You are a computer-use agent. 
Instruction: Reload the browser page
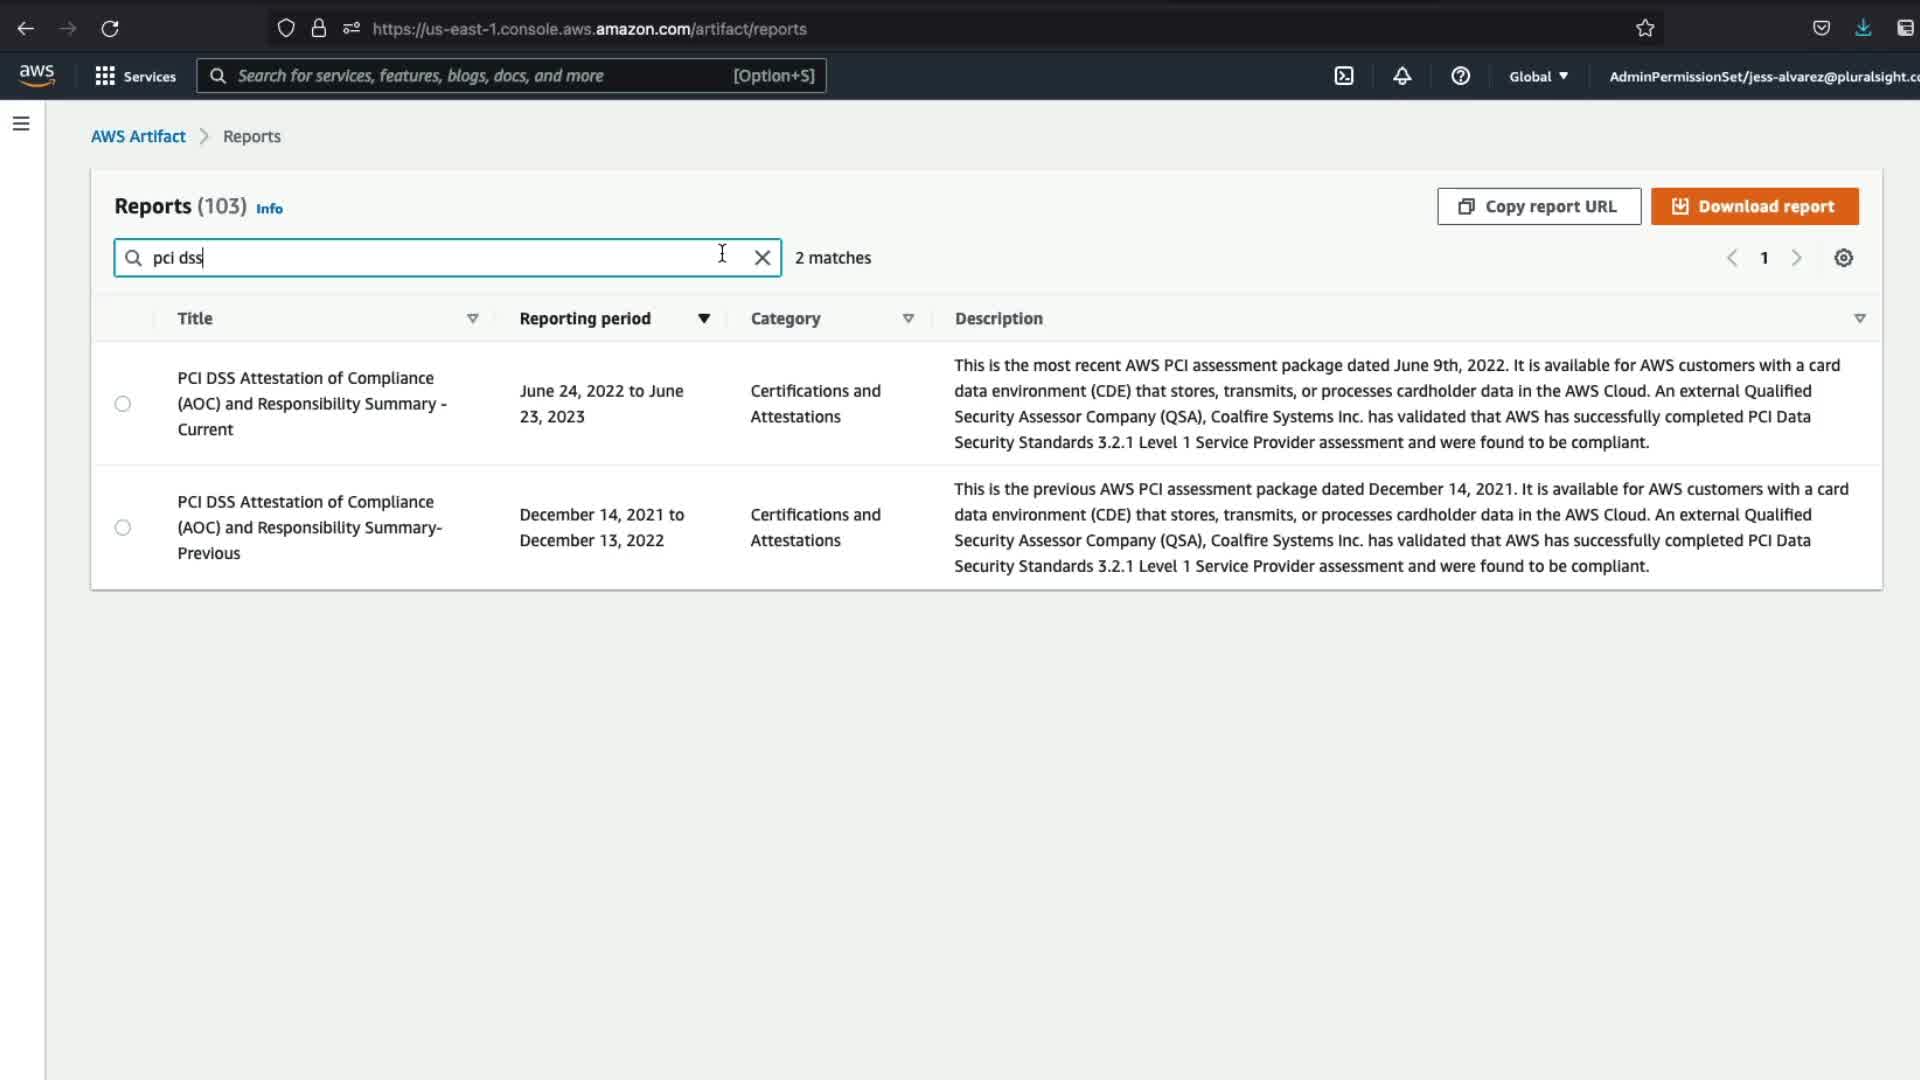(x=110, y=29)
